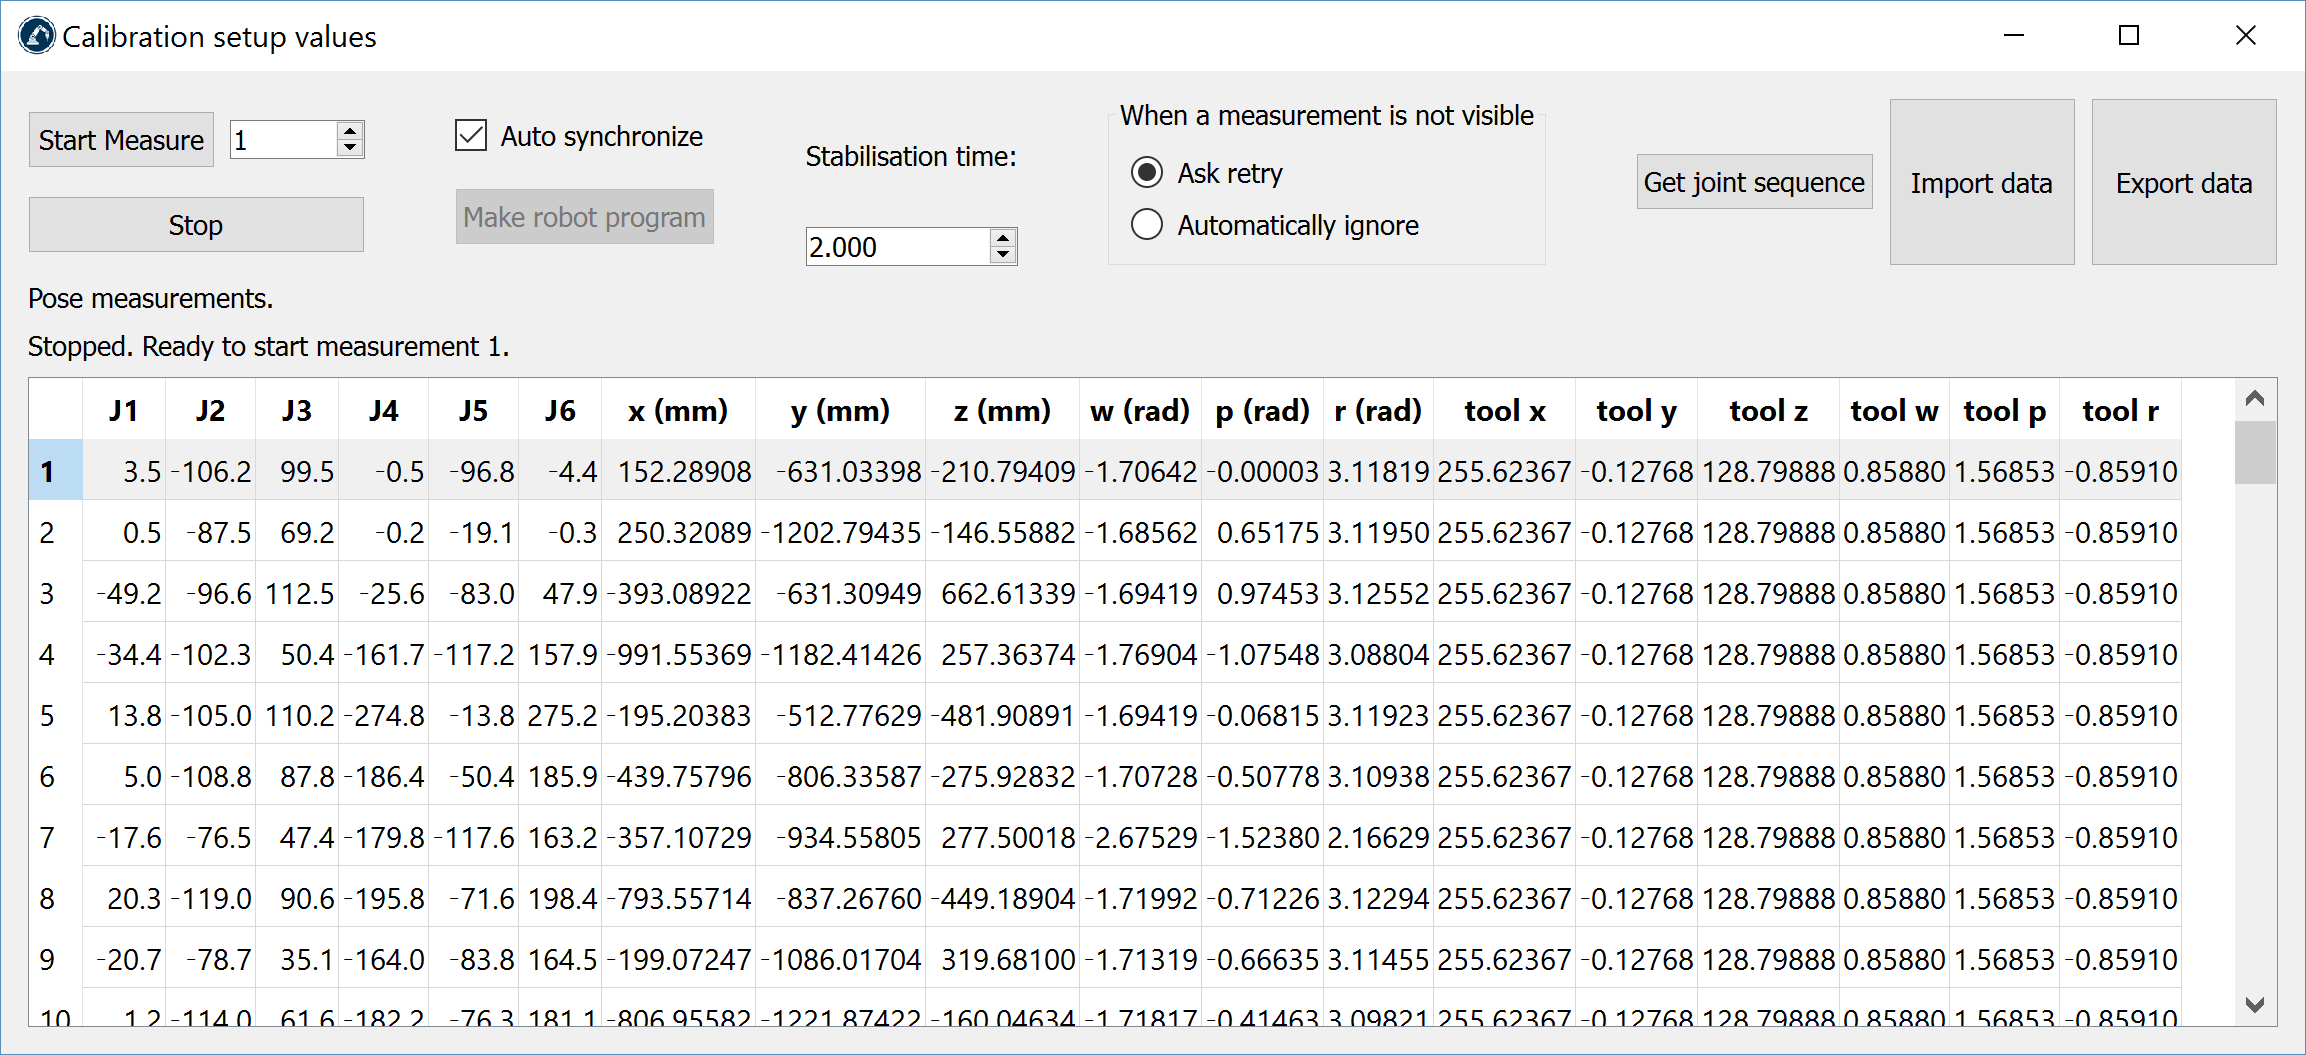This screenshot has height=1055, width=2306.
Task: Maximize the Calibration setup values window
Action: 2129,36
